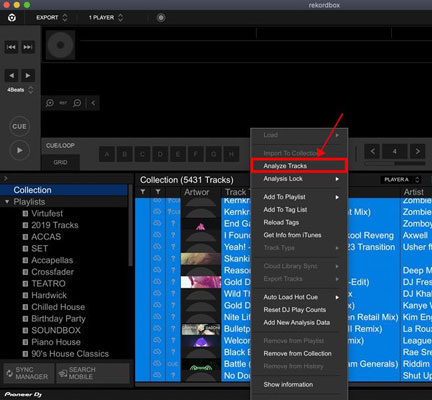
Task: Sort by the Artist column header
Action: (x=416, y=192)
